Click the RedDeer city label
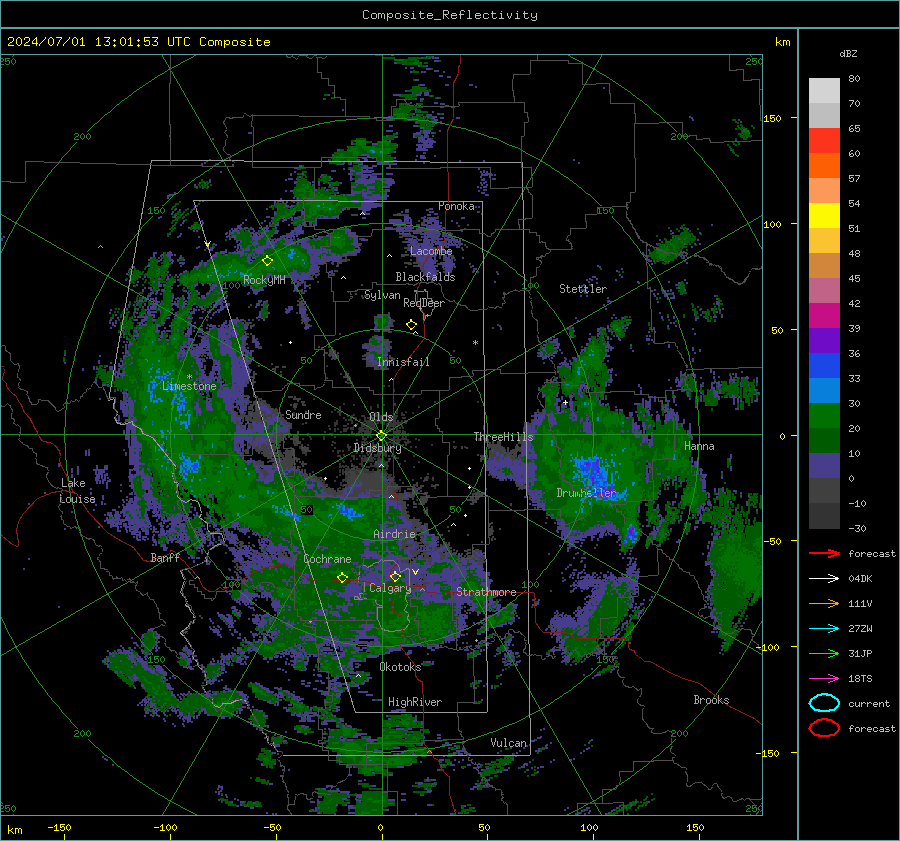This screenshot has width=900, height=841. click(x=424, y=303)
